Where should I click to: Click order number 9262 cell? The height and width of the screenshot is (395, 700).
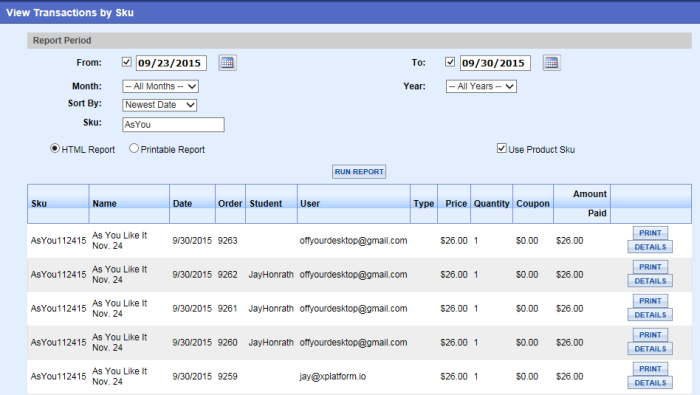[228, 274]
